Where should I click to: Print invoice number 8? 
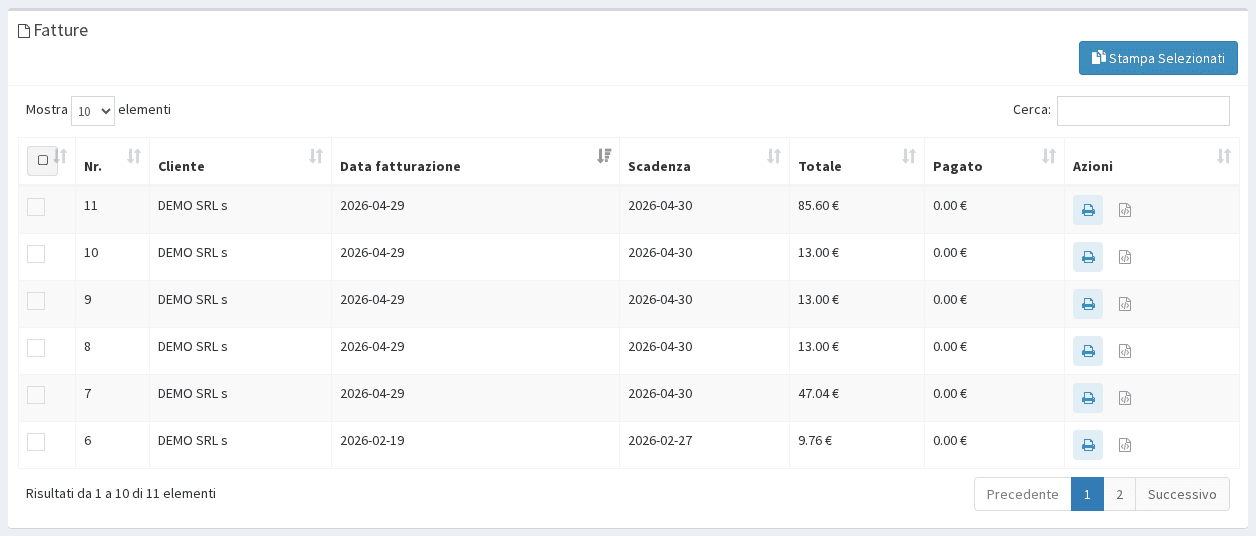[x=1088, y=351]
